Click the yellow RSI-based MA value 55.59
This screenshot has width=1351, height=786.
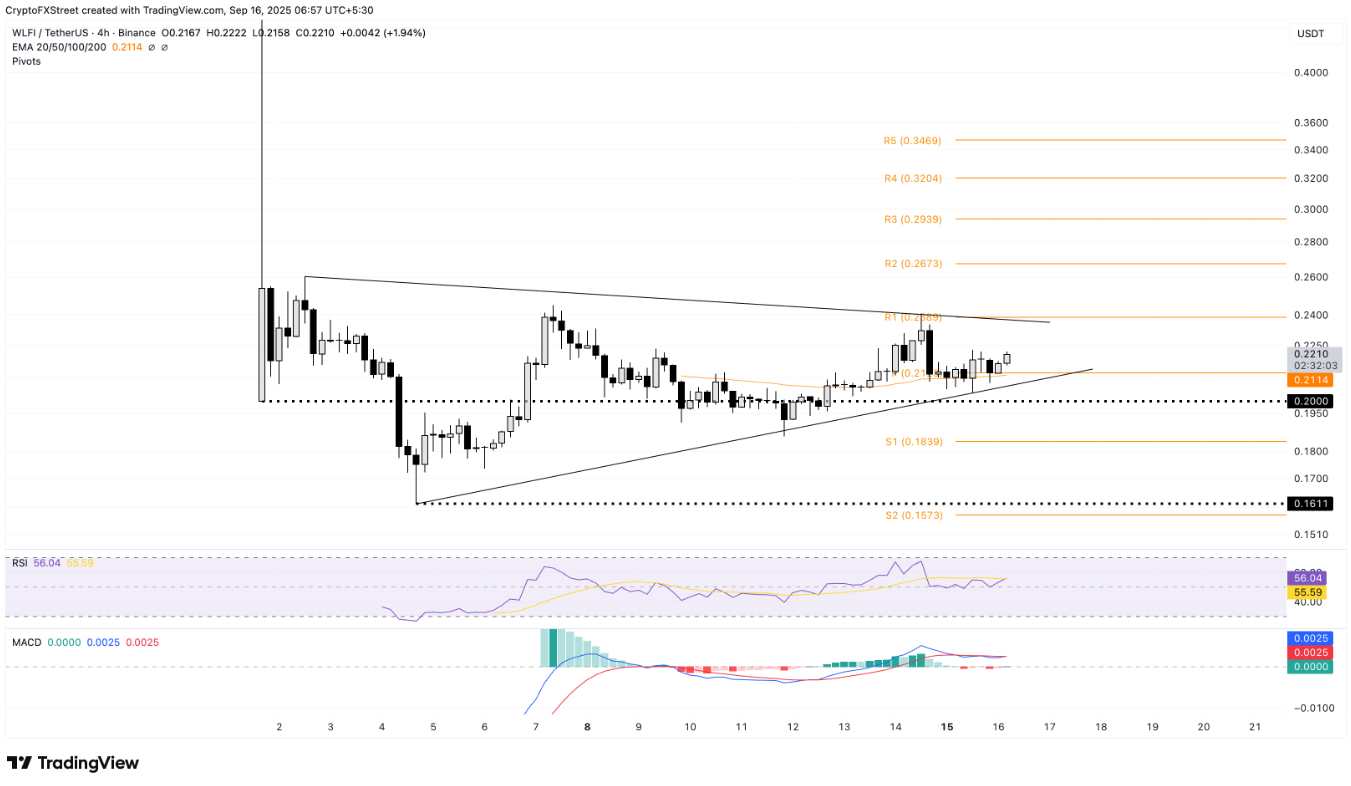(80, 562)
